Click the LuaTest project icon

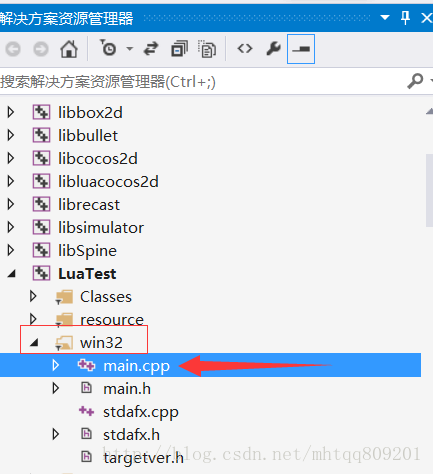41,273
